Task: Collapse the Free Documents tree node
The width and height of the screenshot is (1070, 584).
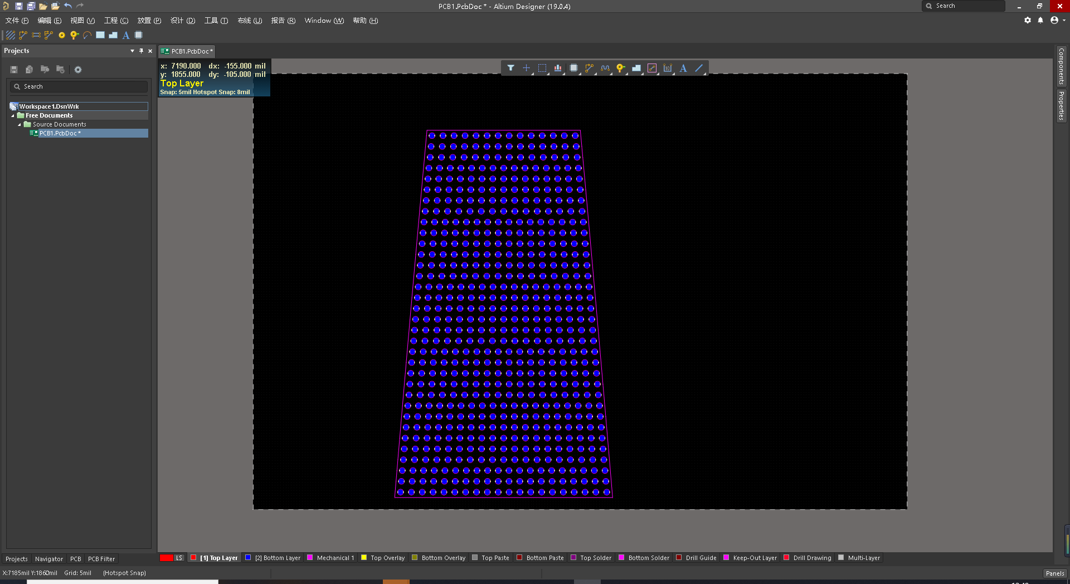Action: 13,116
